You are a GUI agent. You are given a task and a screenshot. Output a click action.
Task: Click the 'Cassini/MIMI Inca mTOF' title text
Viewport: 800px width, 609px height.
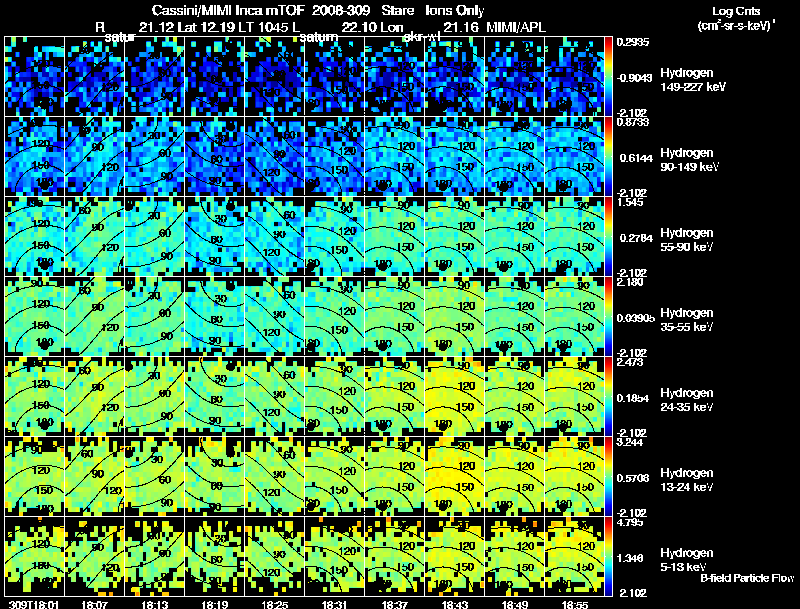tap(228, 10)
